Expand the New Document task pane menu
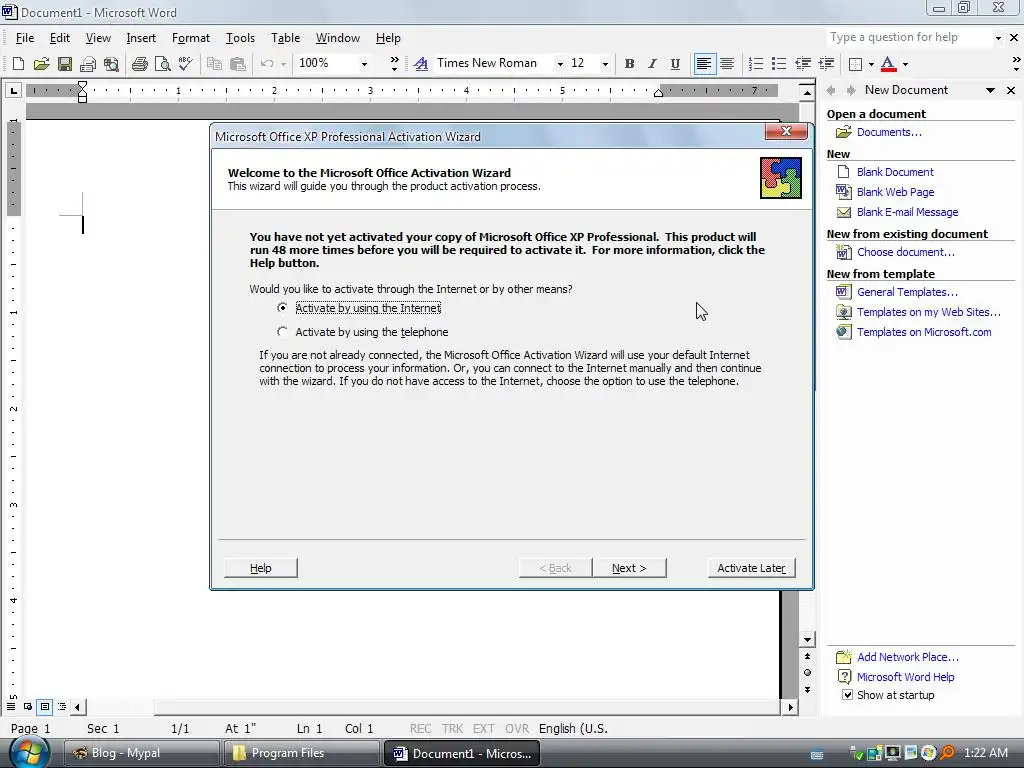Viewport: 1024px width, 768px height. pyautogui.click(x=990, y=90)
